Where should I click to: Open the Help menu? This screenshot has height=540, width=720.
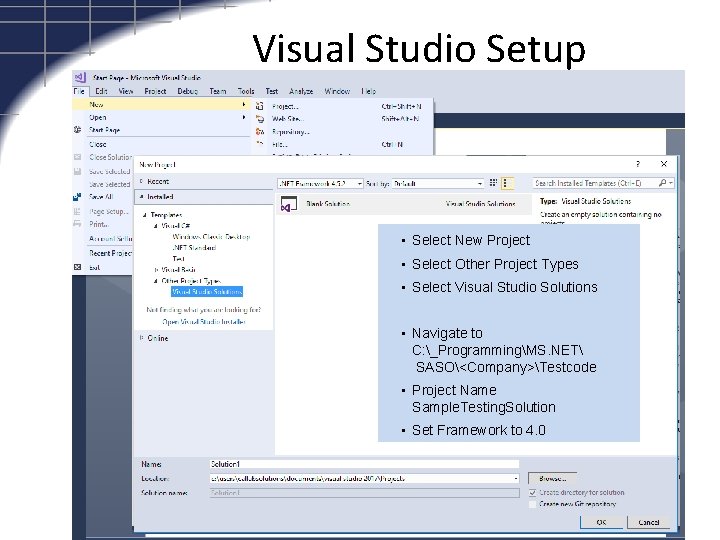(368, 91)
